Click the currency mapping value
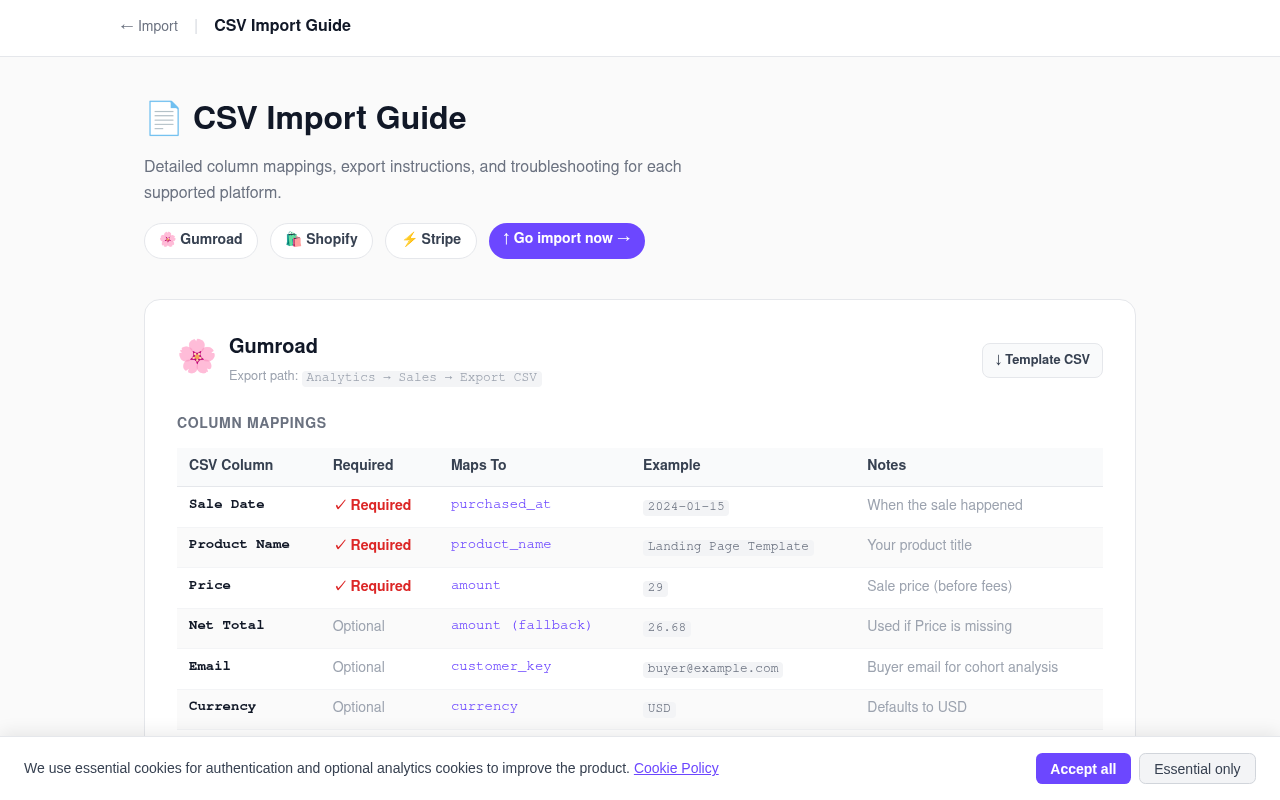 (485, 707)
